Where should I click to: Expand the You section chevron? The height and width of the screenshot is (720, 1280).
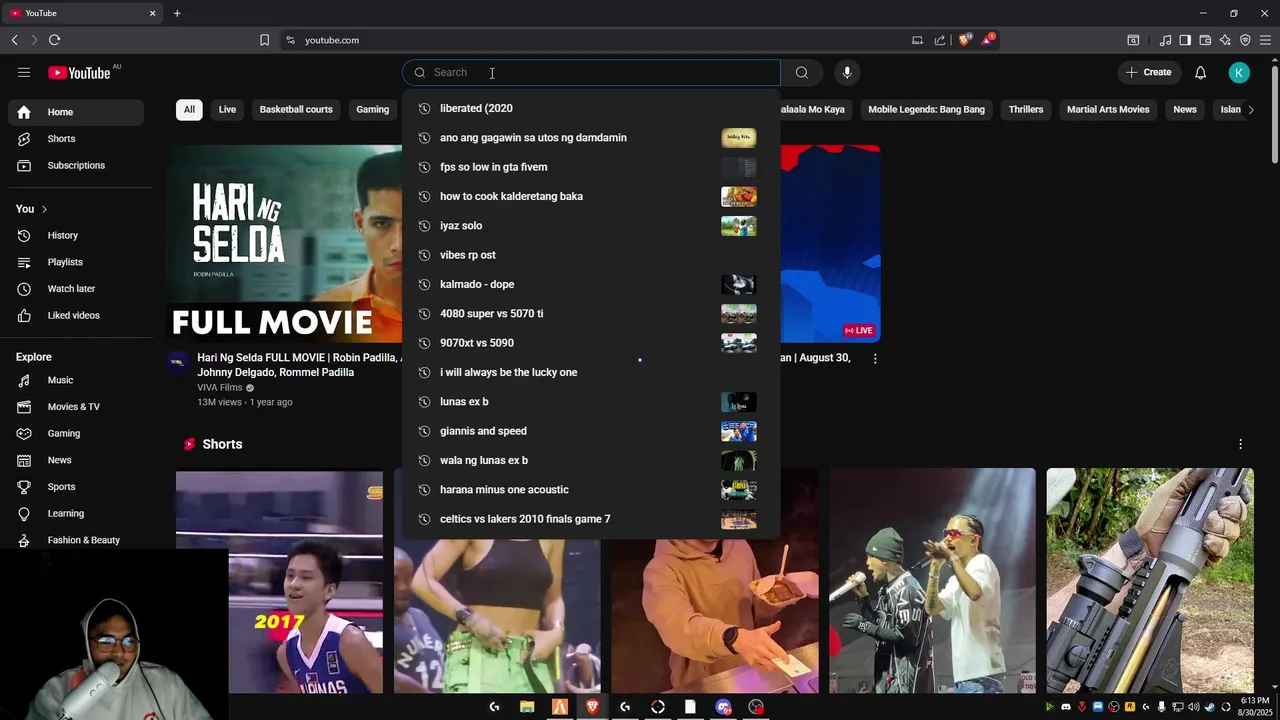click(x=44, y=209)
